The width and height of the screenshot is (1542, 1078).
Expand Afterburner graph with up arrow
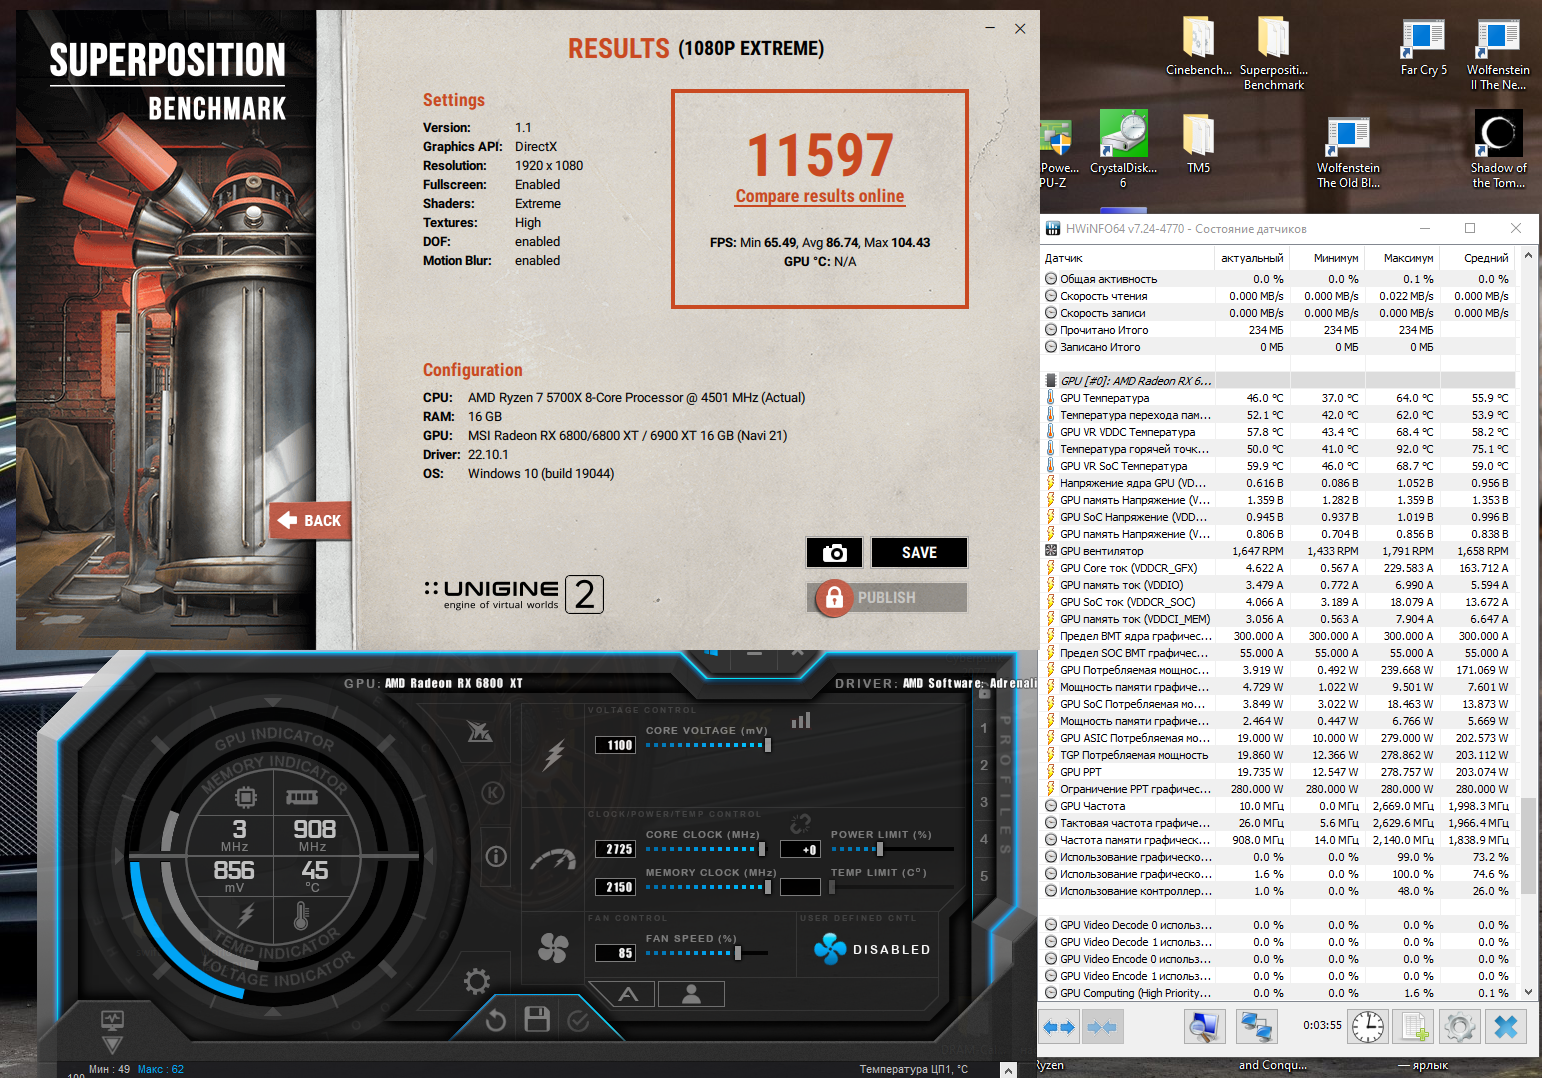1008,1069
